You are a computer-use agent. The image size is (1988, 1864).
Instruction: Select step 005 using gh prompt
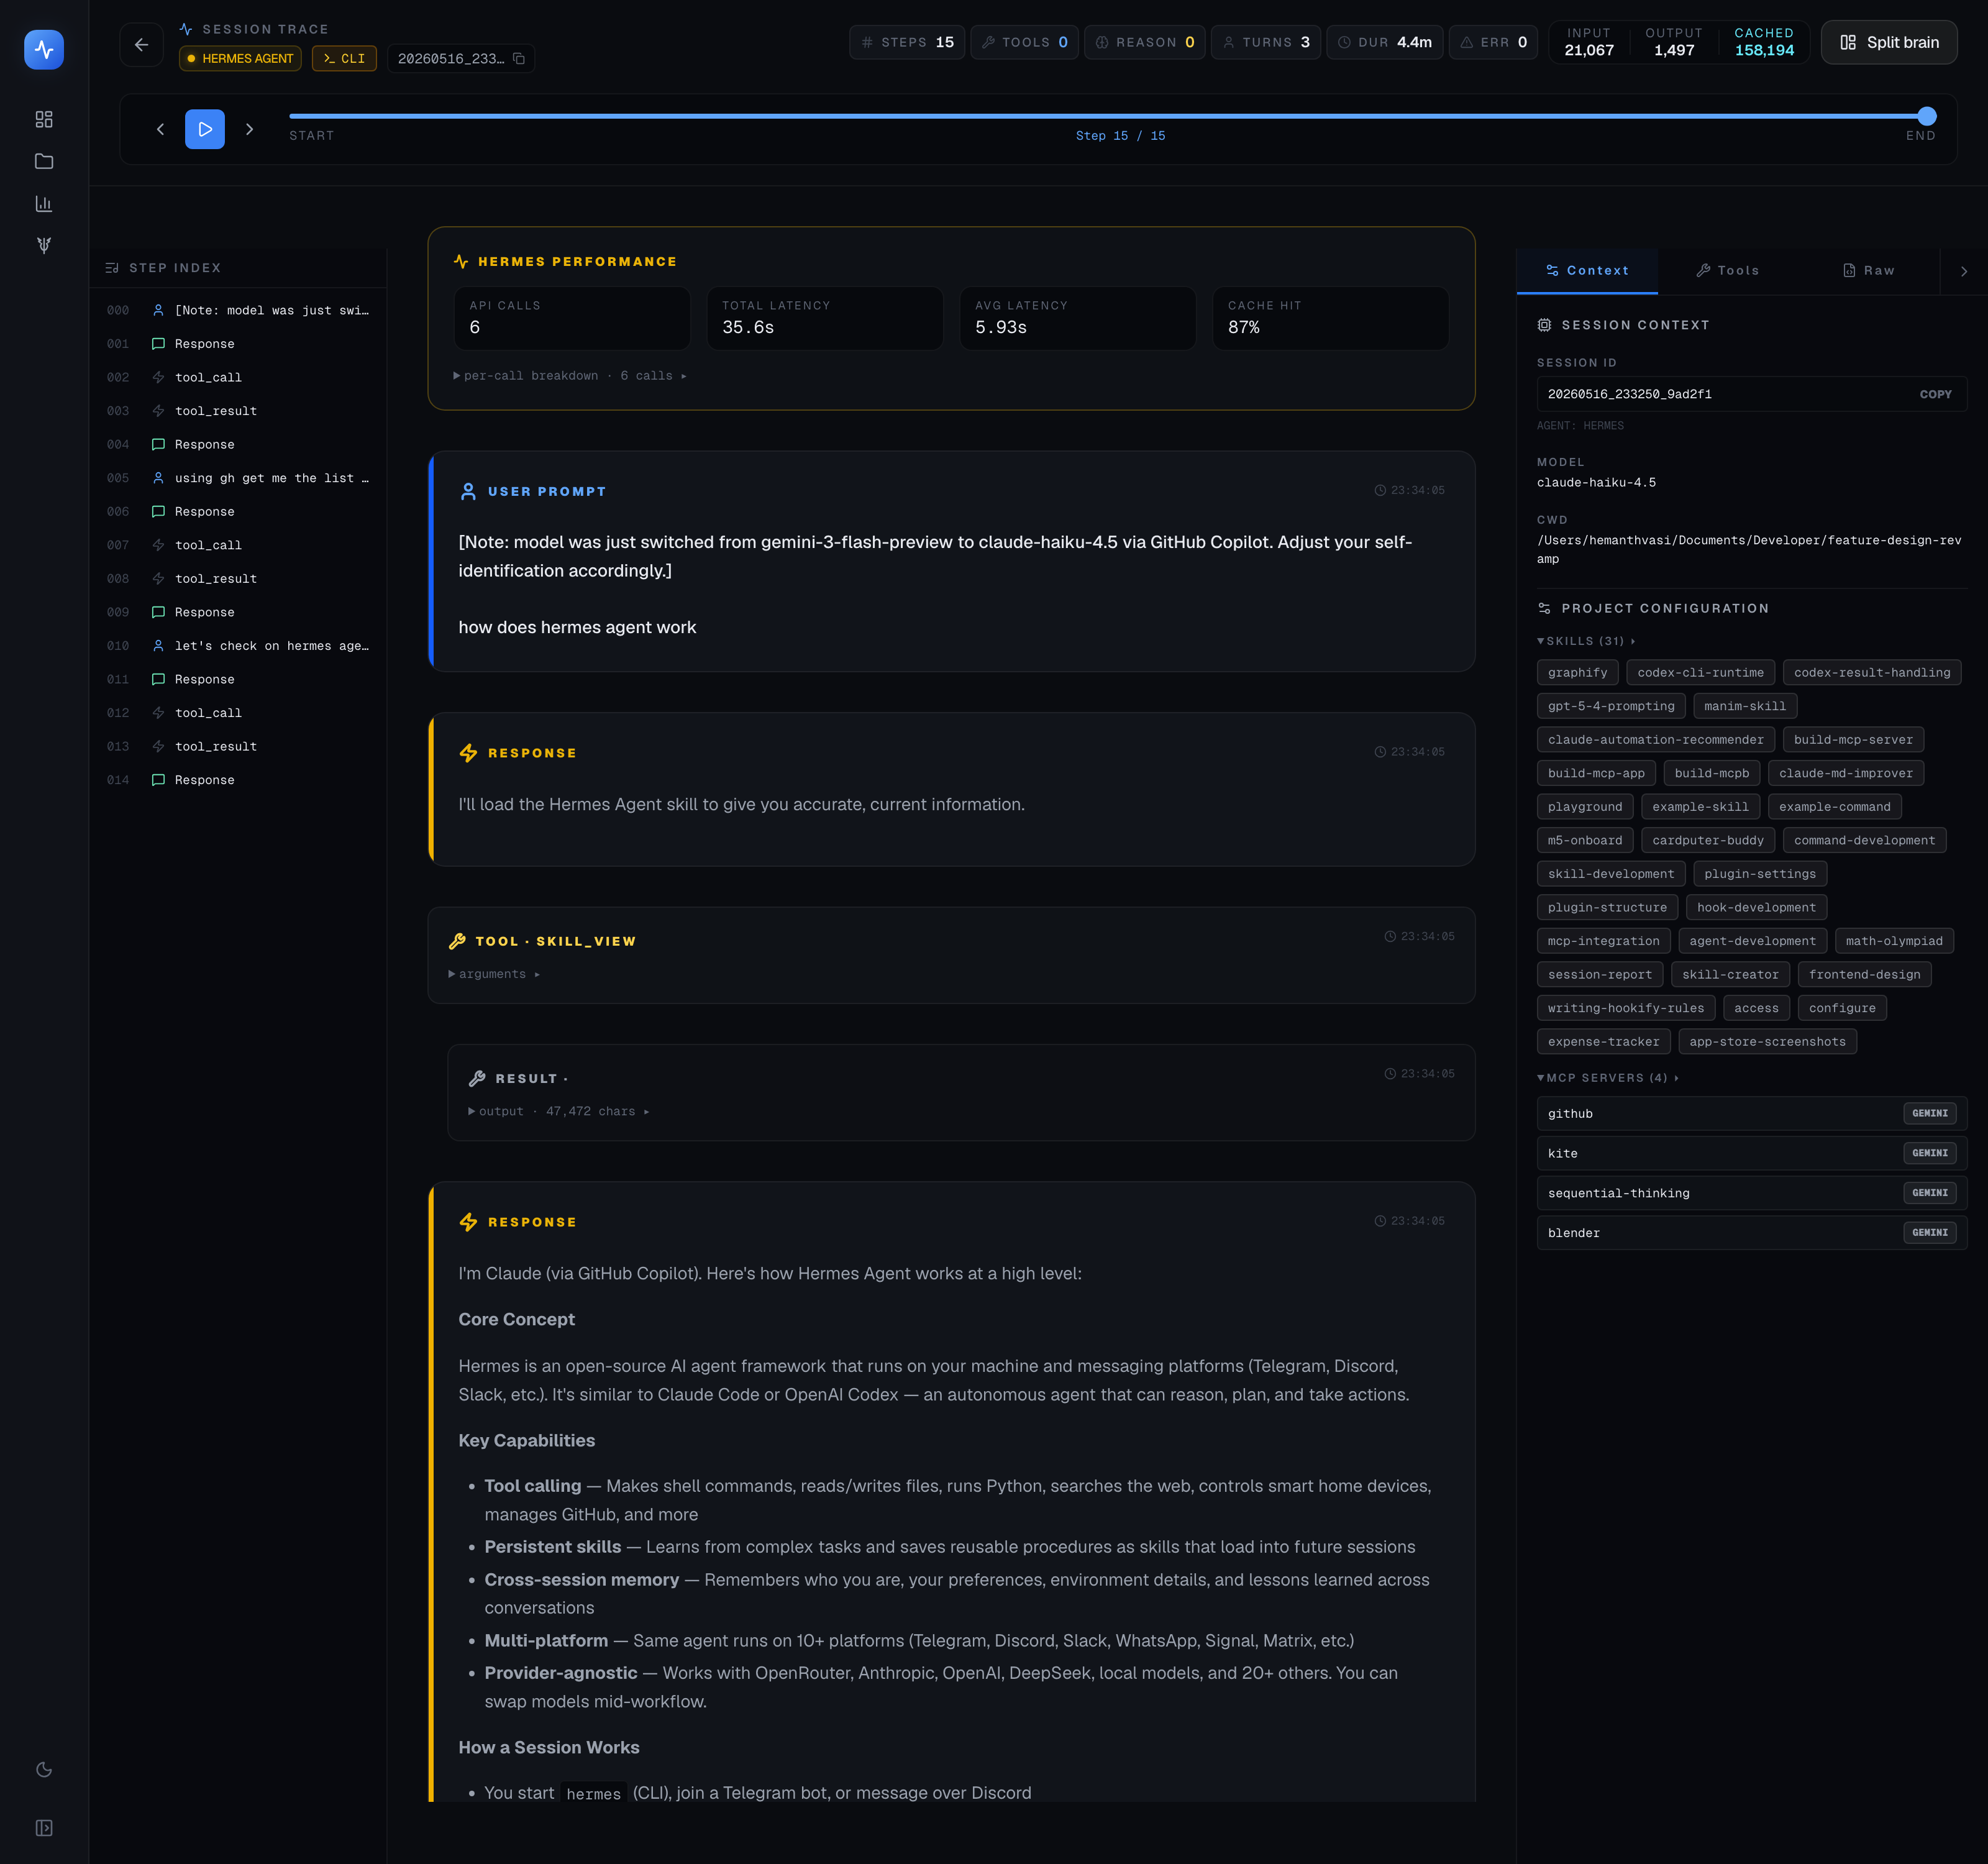point(238,478)
